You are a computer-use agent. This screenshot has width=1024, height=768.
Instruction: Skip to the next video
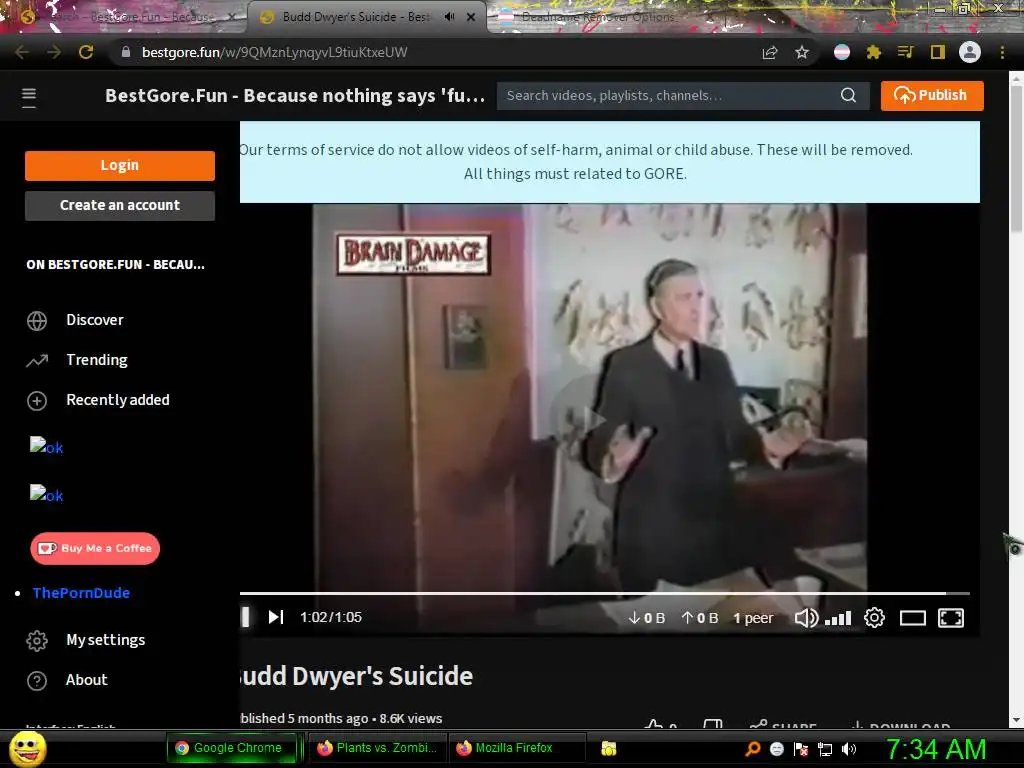coord(276,617)
